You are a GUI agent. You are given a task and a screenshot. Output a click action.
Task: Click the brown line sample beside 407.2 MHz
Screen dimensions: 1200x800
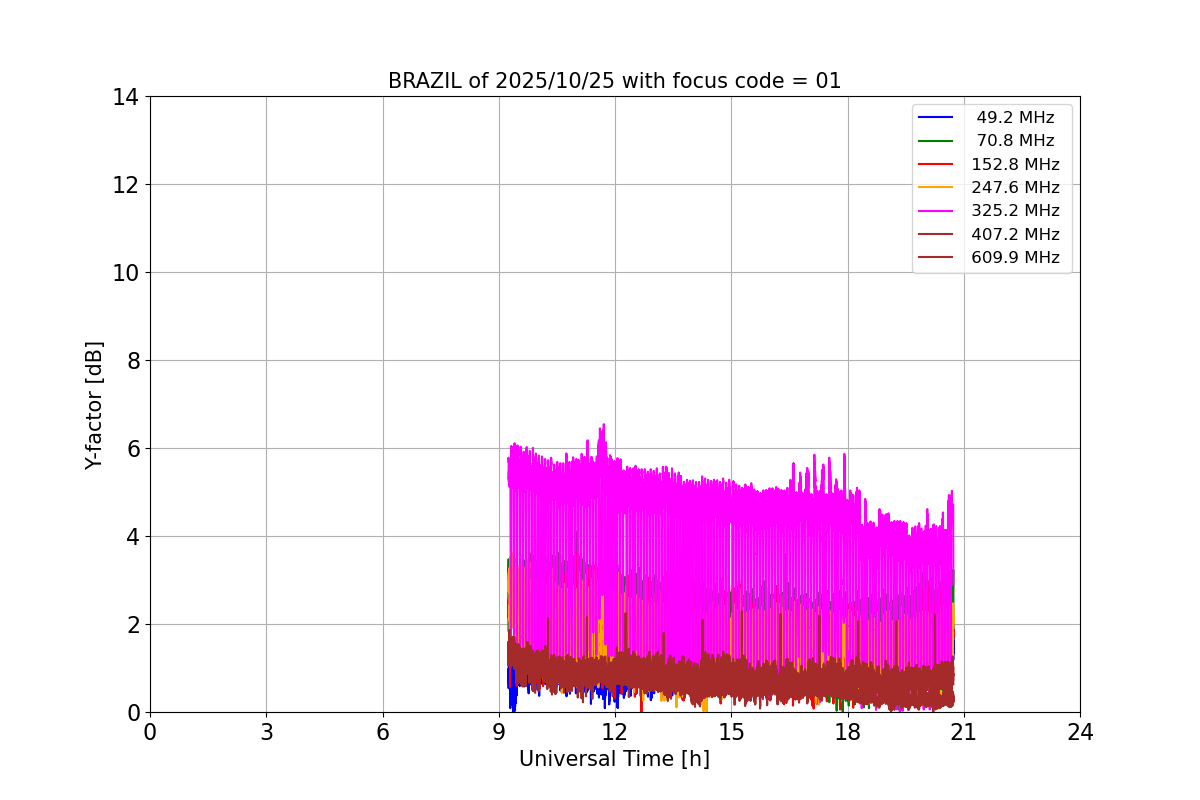coord(936,235)
